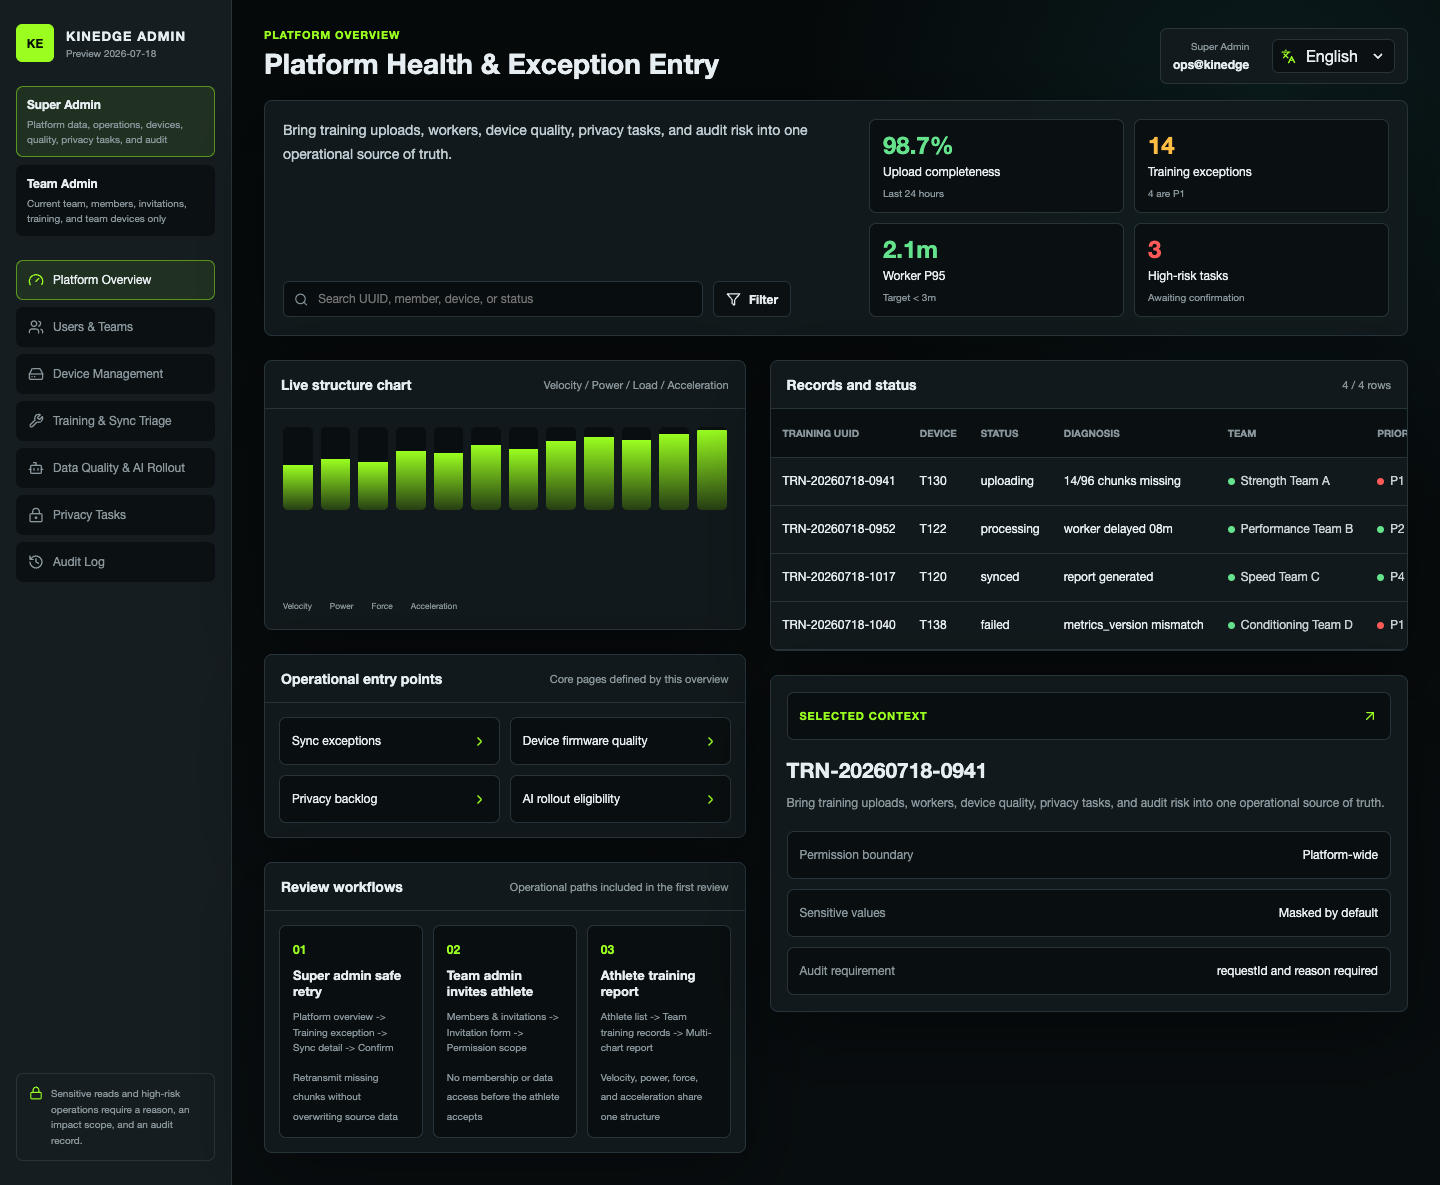
Task: Click the Training & Sync Triage wrench icon
Action: [x=36, y=421]
